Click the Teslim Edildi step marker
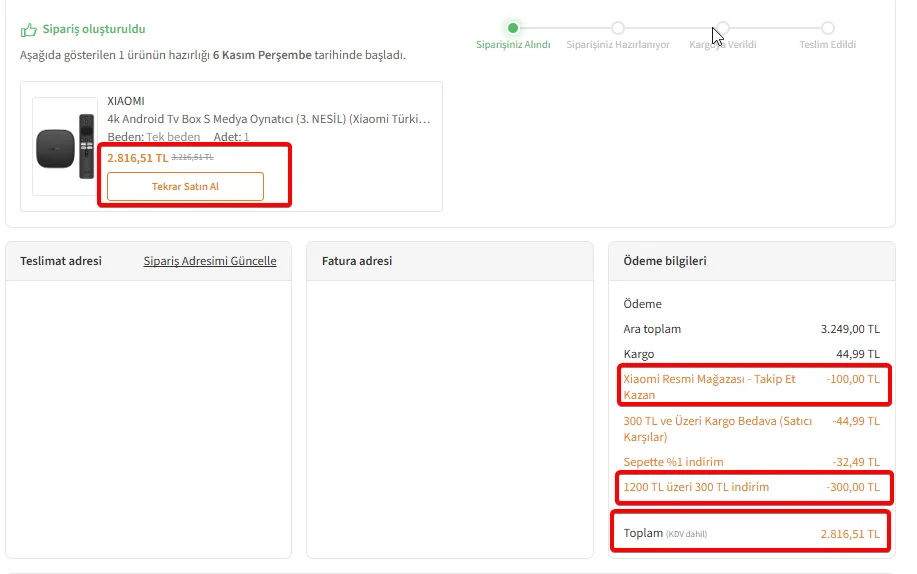The height and width of the screenshot is (574, 917). [x=828, y=28]
